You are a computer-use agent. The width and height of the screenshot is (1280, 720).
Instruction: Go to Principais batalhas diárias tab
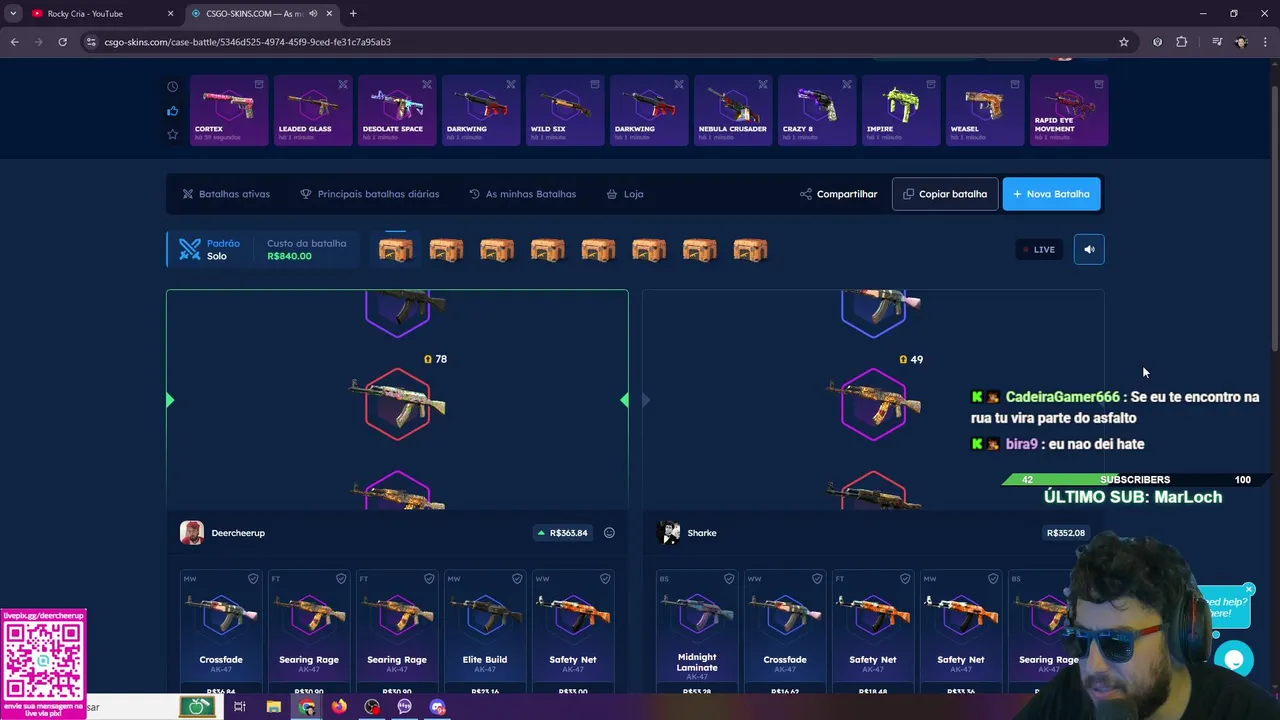pyautogui.click(x=369, y=194)
